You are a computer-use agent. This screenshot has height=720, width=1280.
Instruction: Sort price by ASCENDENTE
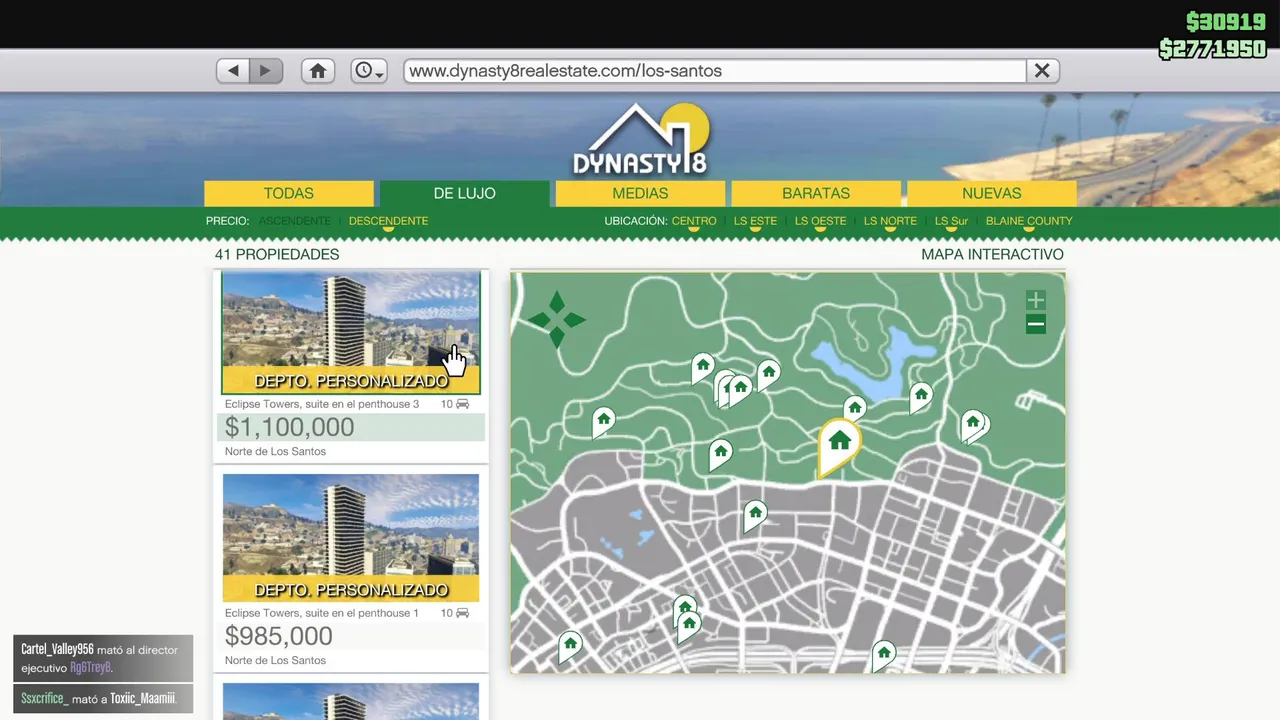pyautogui.click(x=294, y=221)
